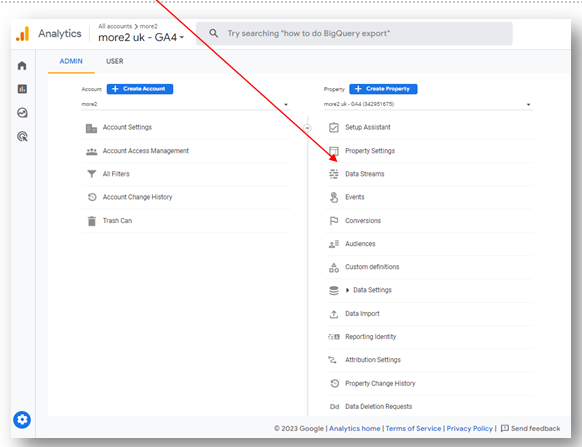Open Trash Can entry
Viewport: 582px width, 447px height.
pos(117,221)
